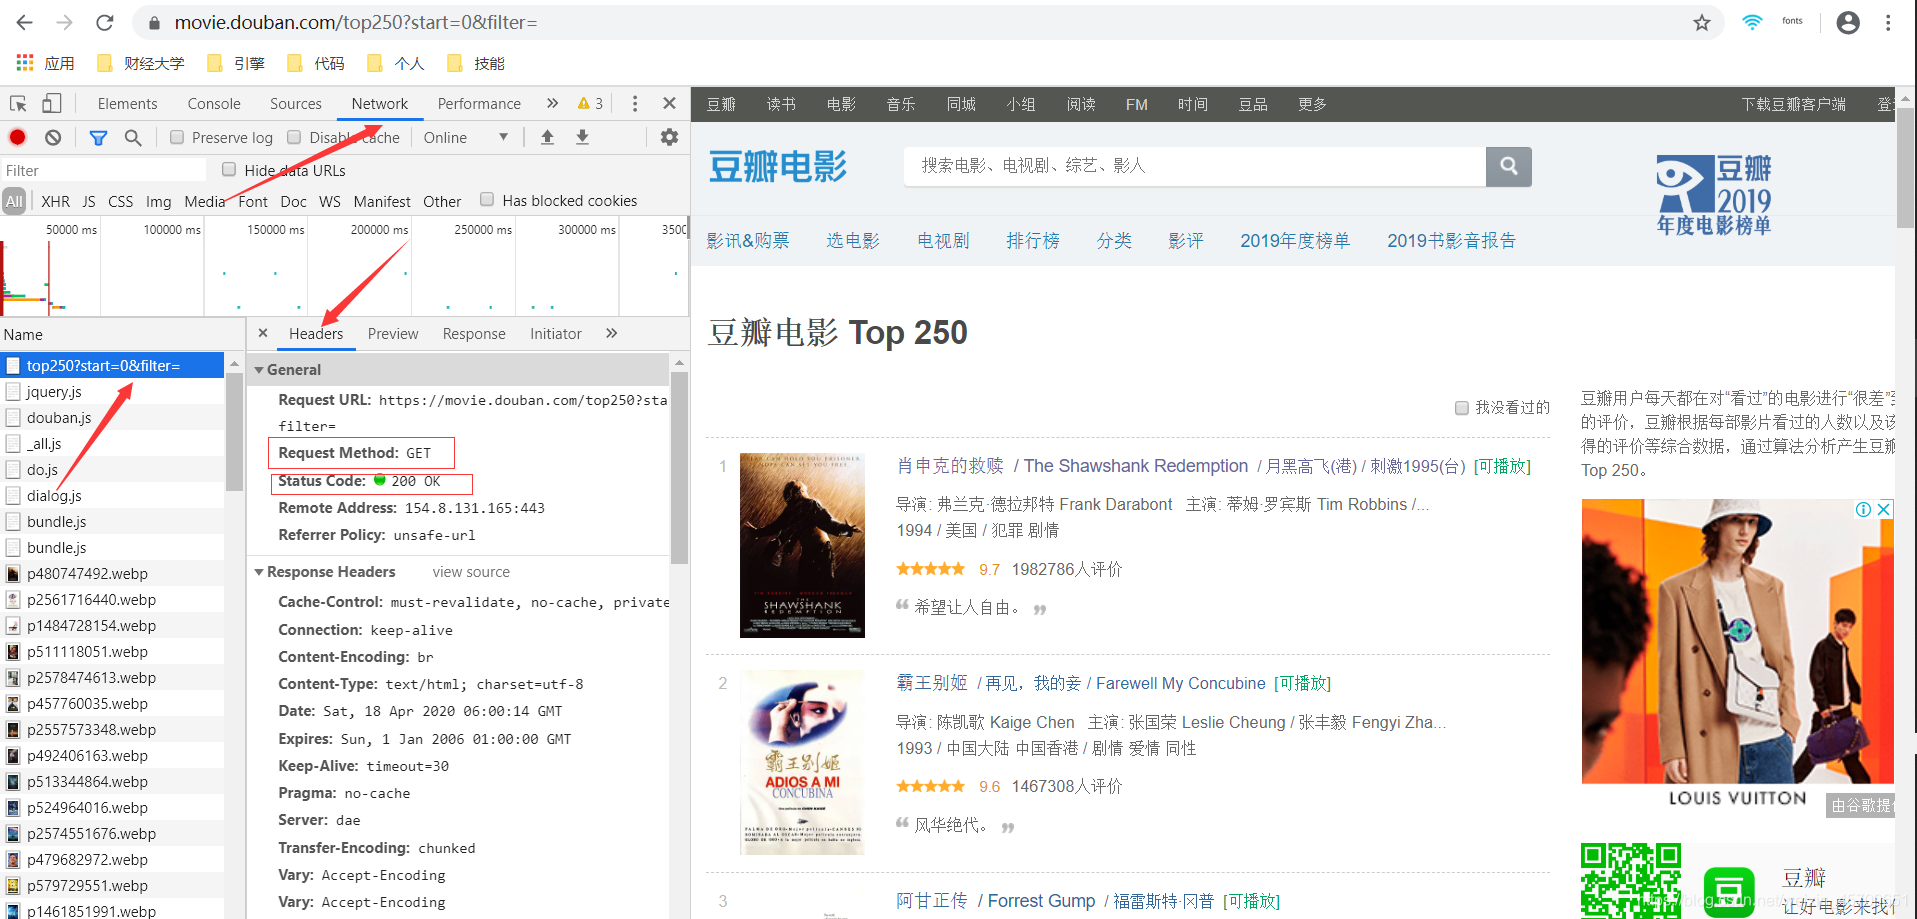The image size is (1917, 919).
Task: Switch to the Sources tab
Action: point(296,103)
